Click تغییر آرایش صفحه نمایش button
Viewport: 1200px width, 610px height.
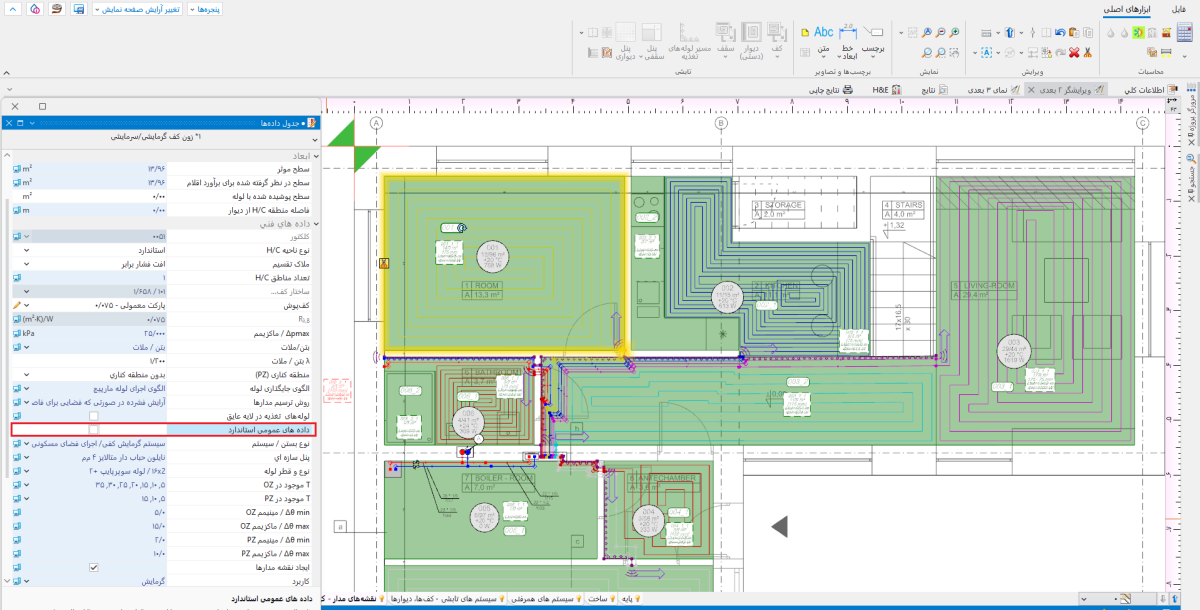point(139,9)
